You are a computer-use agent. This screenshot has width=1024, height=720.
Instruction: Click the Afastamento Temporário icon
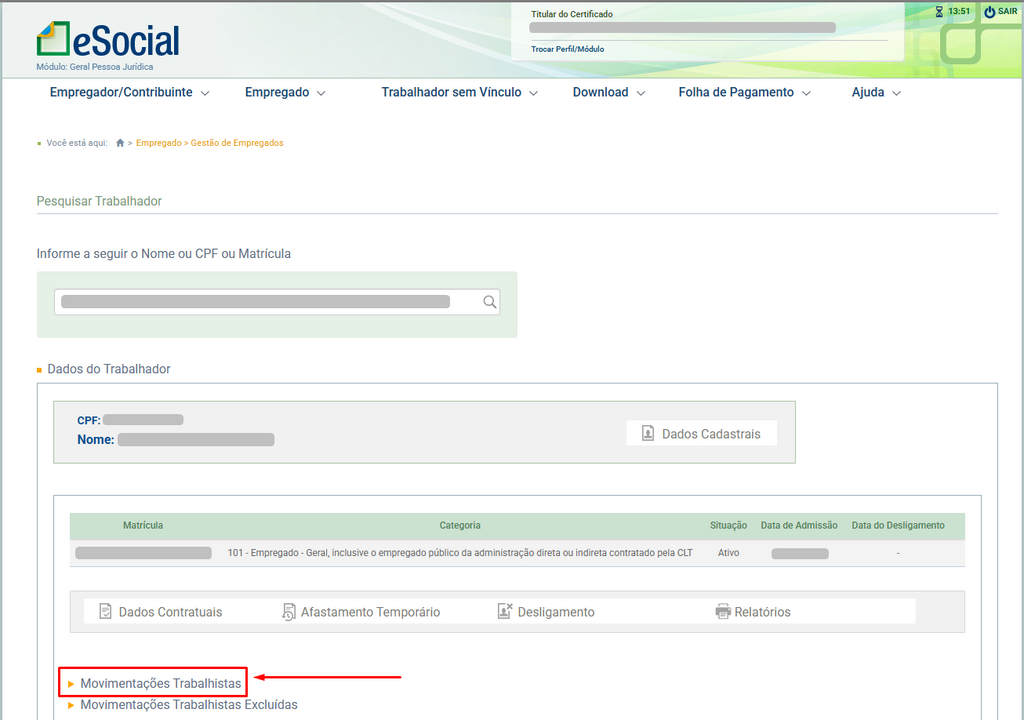click(x=289, y=612)
